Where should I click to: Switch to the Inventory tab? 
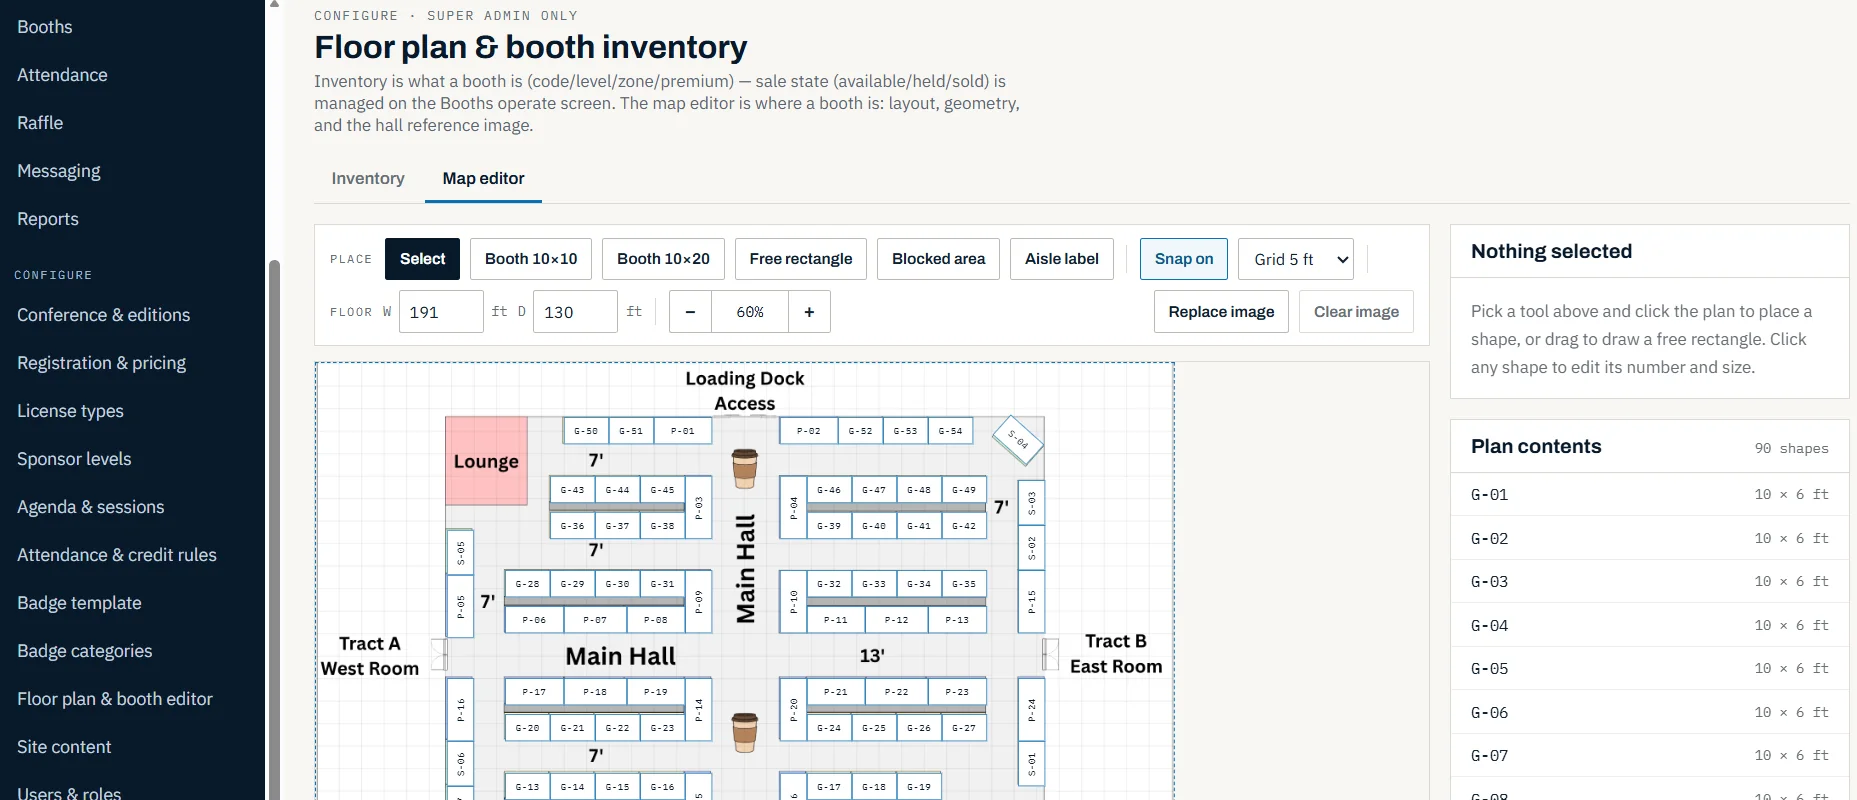[368, 178]
